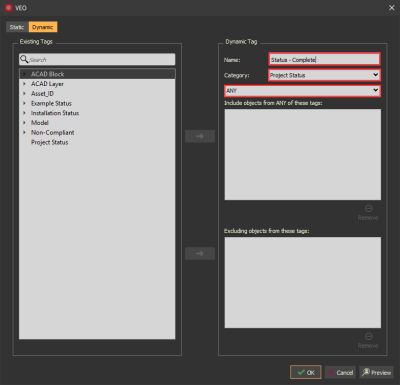Expand the ACAD Block tree node
The image size is (400, 385).
pyautogui.click(x=24, y=74)
